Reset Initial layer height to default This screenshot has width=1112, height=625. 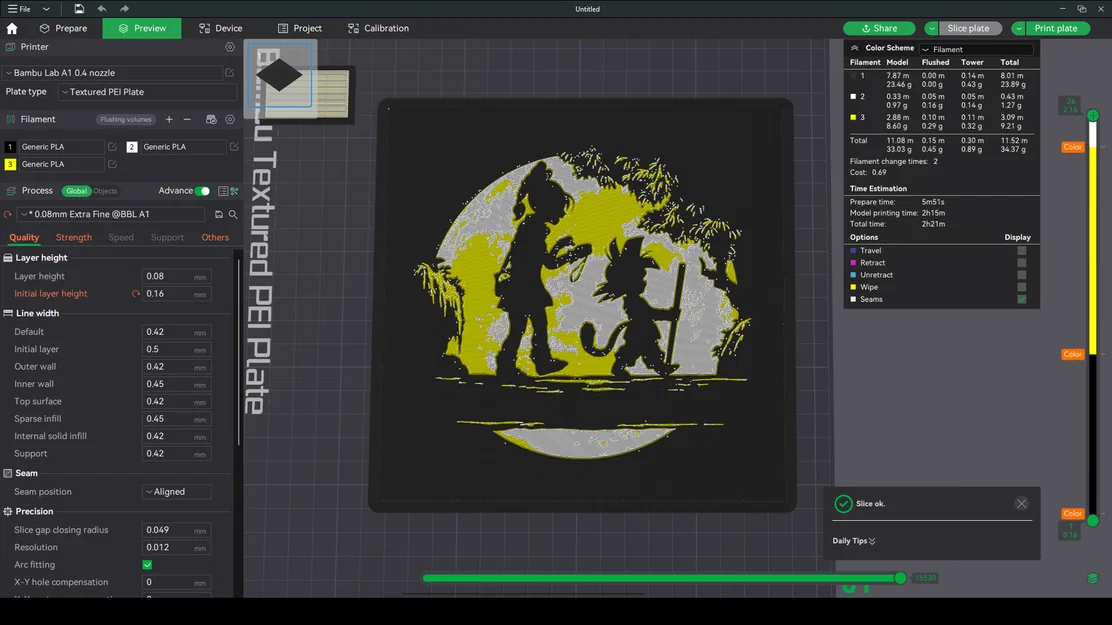click(x=135, y=294)
